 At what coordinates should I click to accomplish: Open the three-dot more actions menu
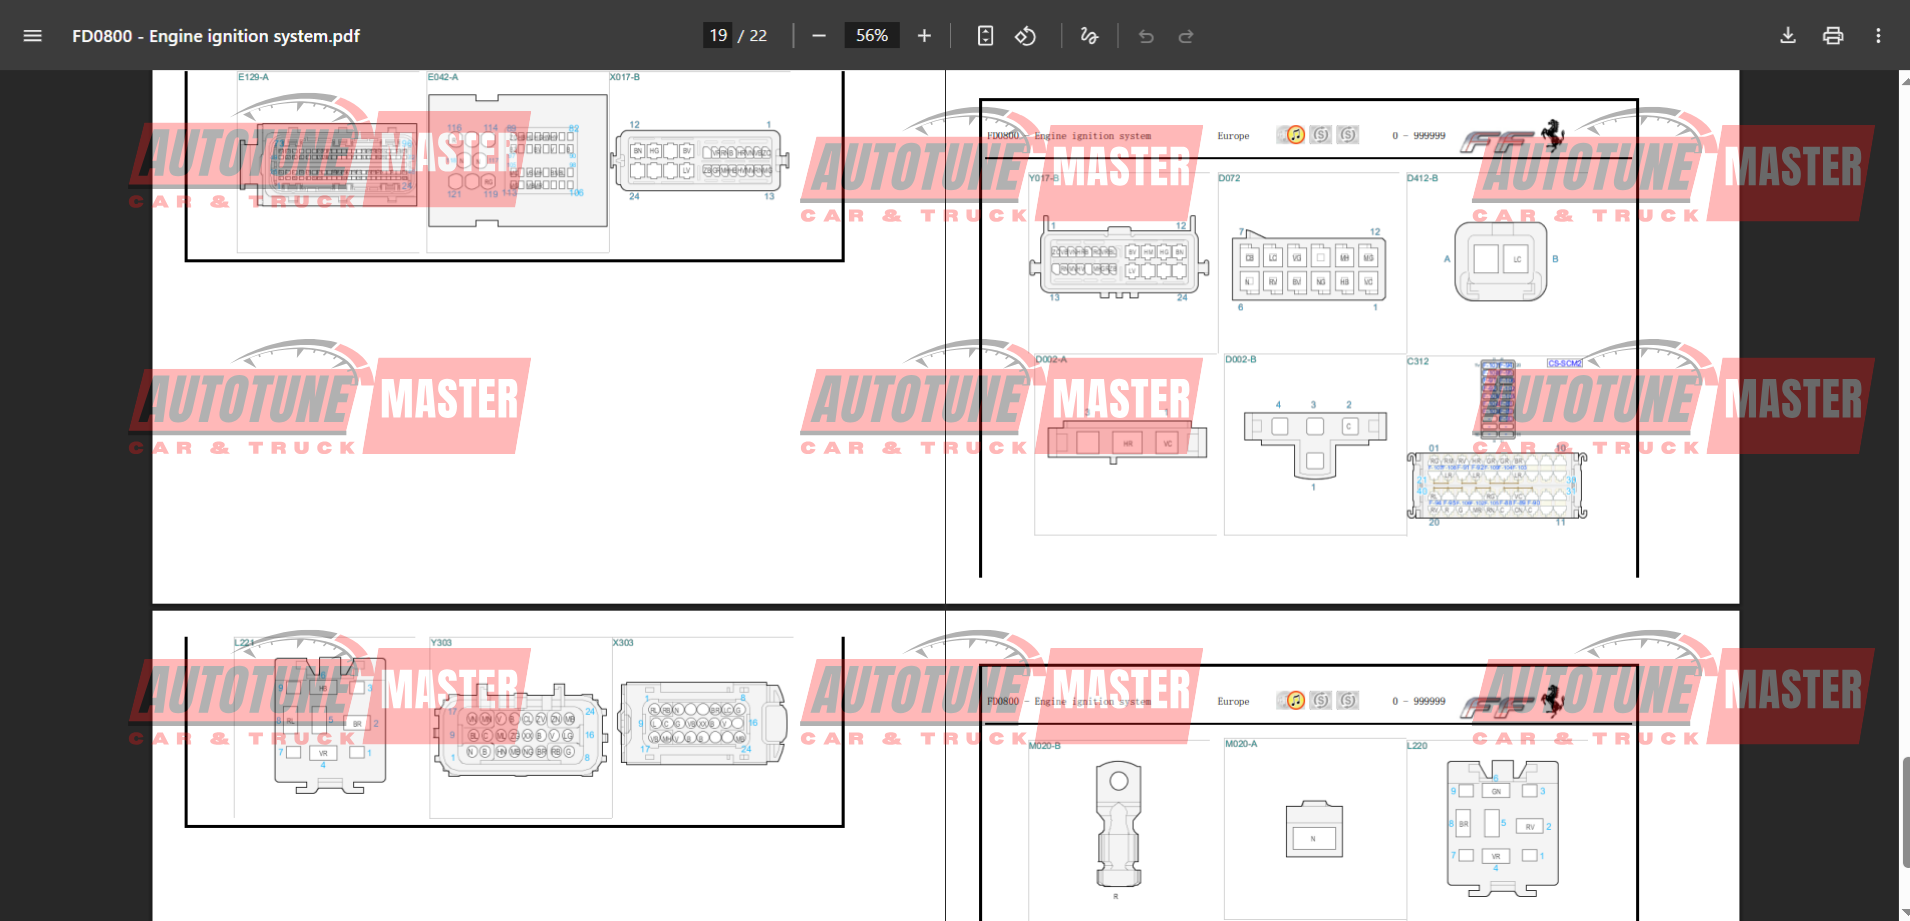tap(1878, 36)
